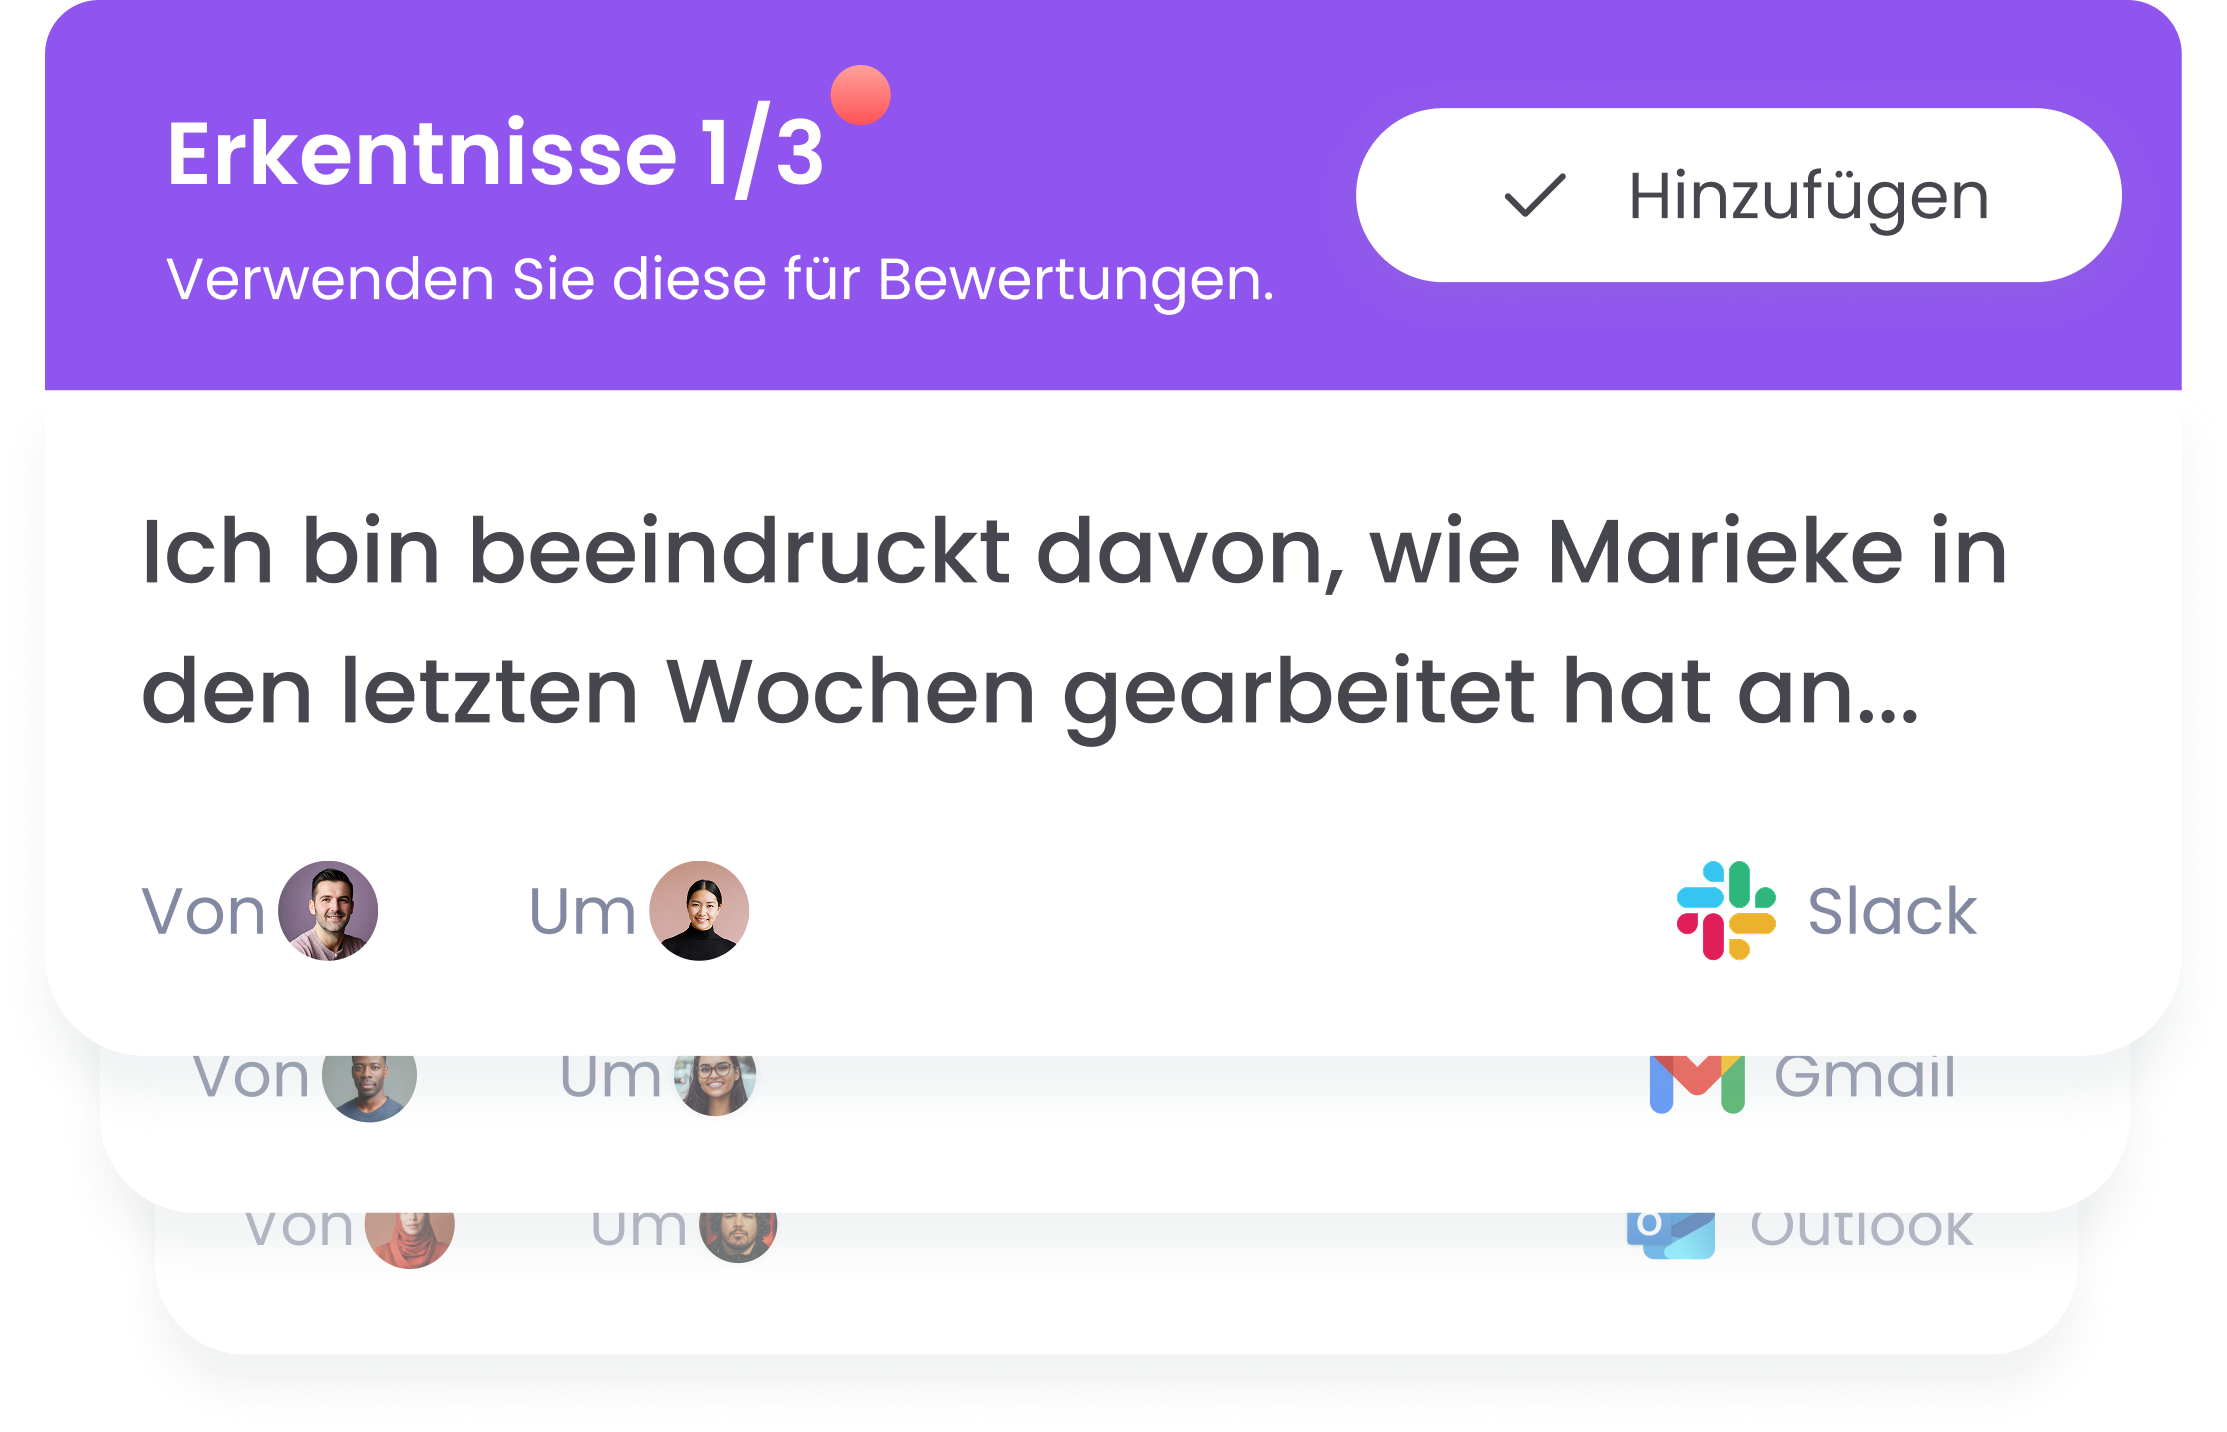Click the checkmark inside Hinzufügen button
2227x1432 pixels.
tap(1533, 196)
